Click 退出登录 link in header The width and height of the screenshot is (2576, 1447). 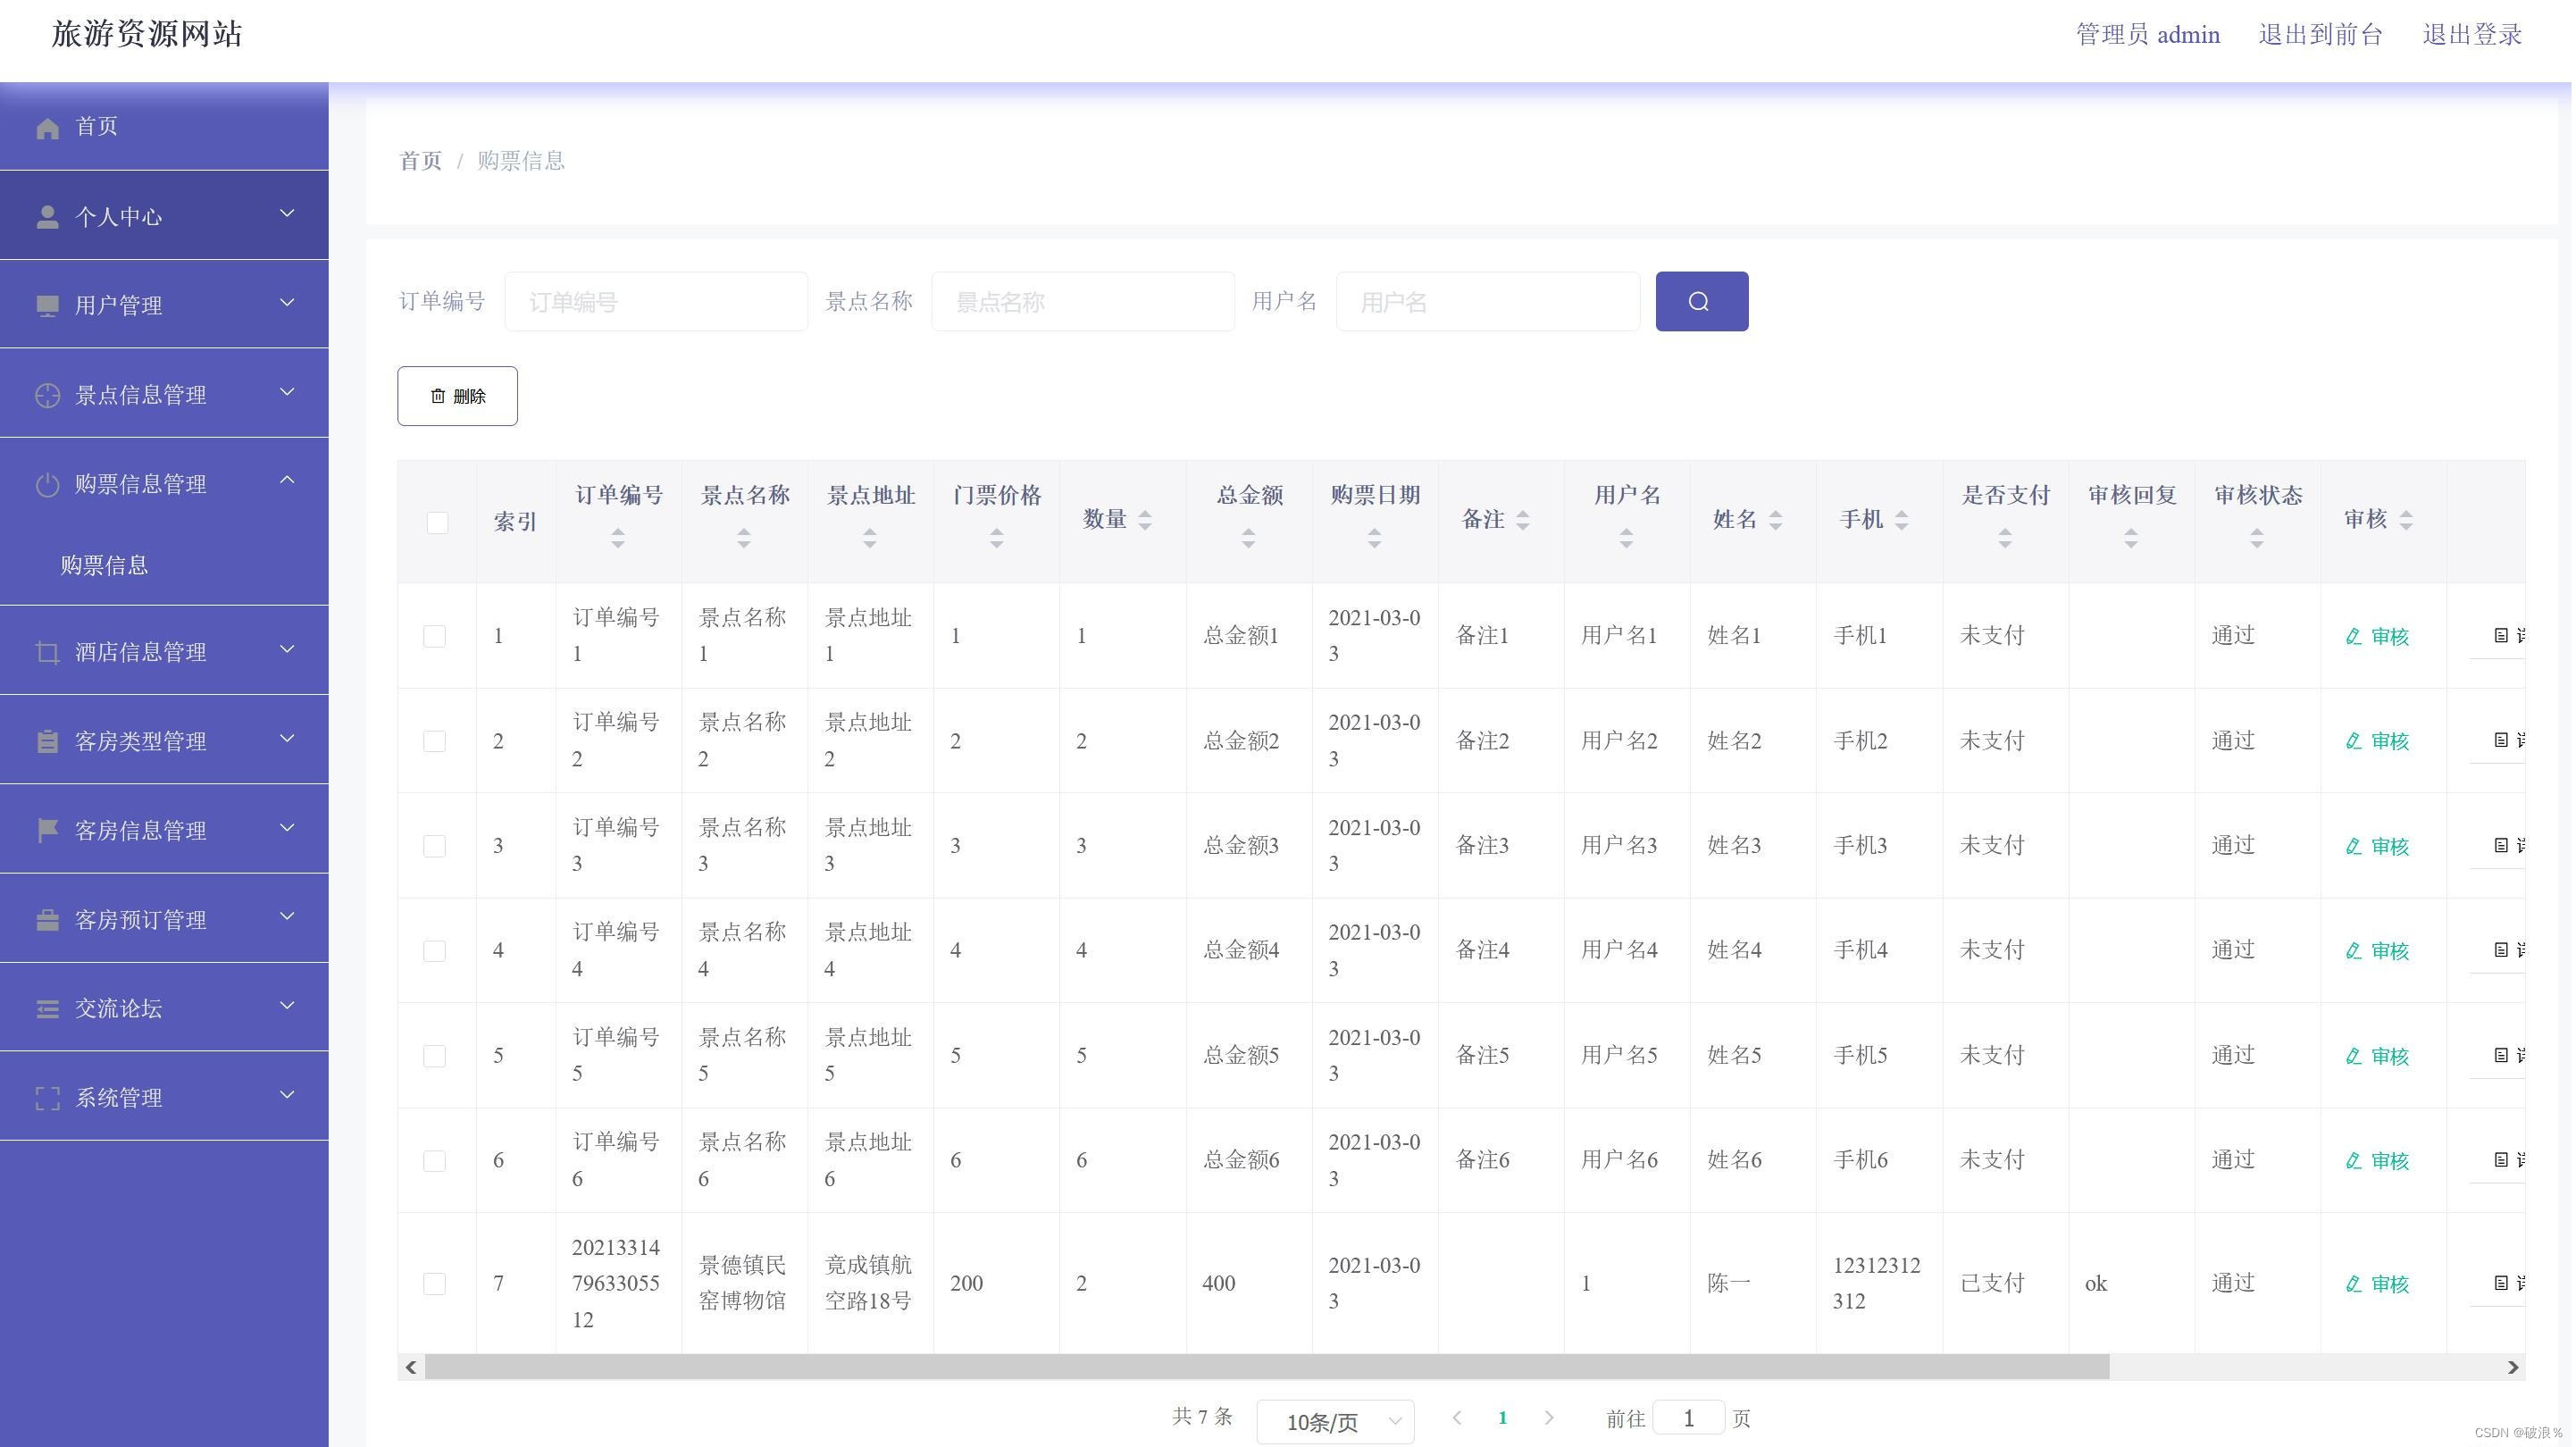2471,35
